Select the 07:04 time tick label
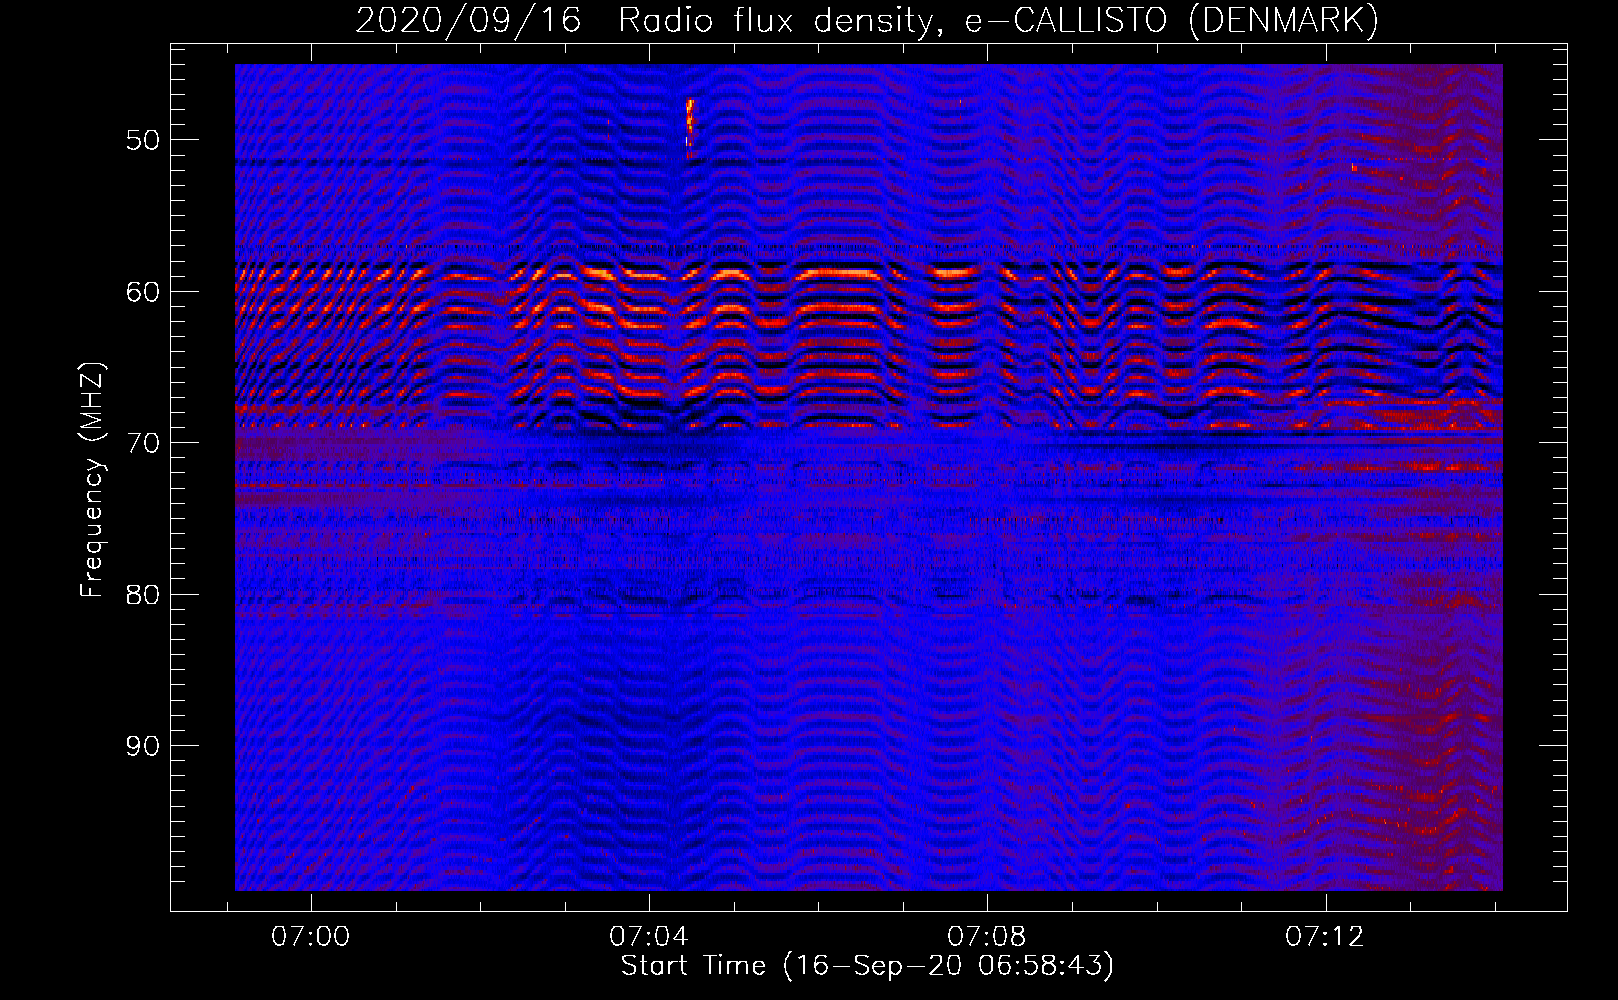The height and width of the screenshot is (1000, 1618). (x=649, y=937)
